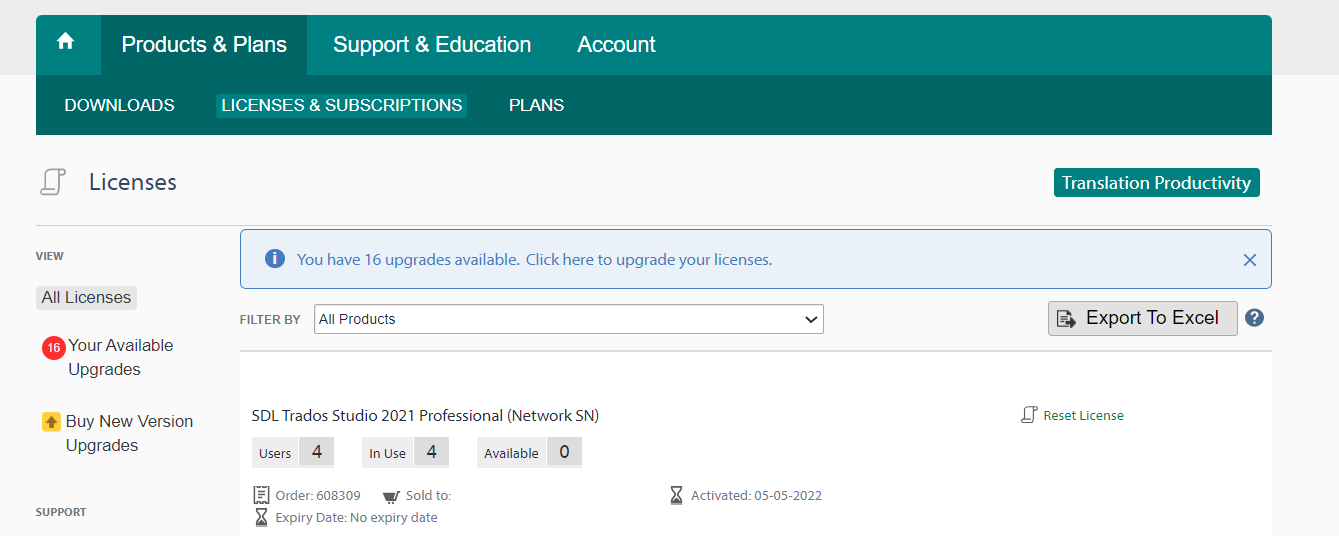Click the Licenses scroll icon in heading

coord(53,182)
